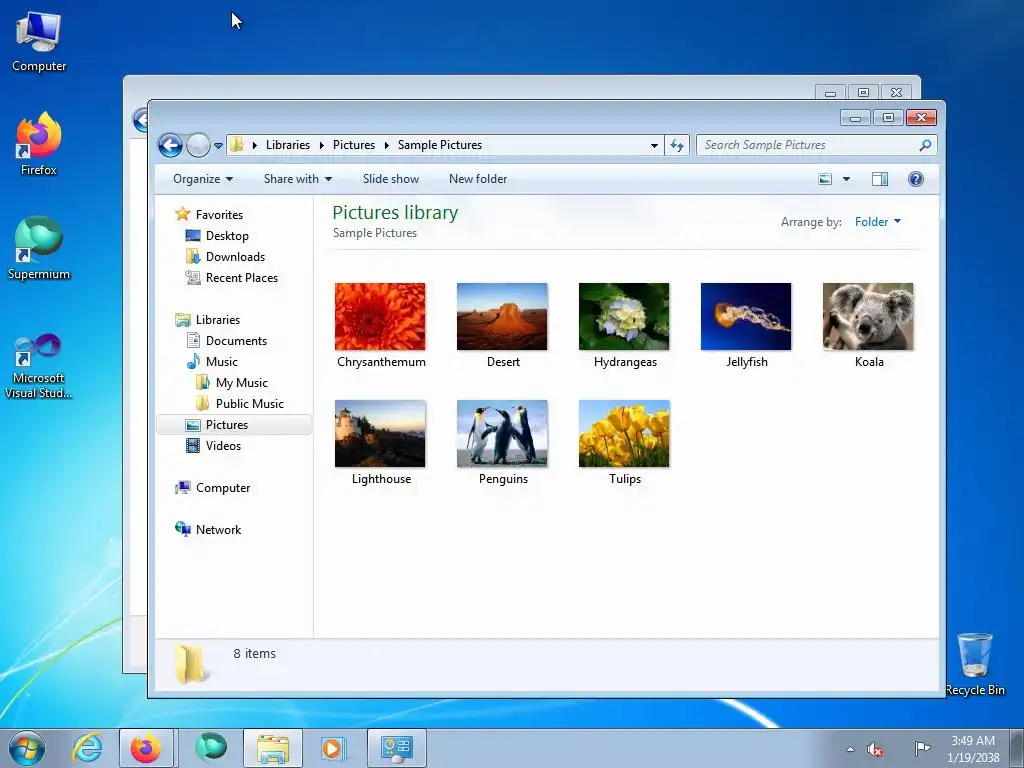Open the Documents library

pyautogui.click(x=236, y=340)
